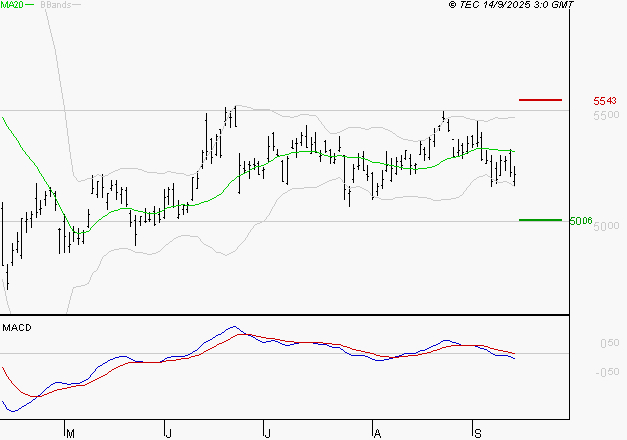The width and height of the screenshot is (627, 440).
Task: Click the MACD panel title
Action: 17,328
